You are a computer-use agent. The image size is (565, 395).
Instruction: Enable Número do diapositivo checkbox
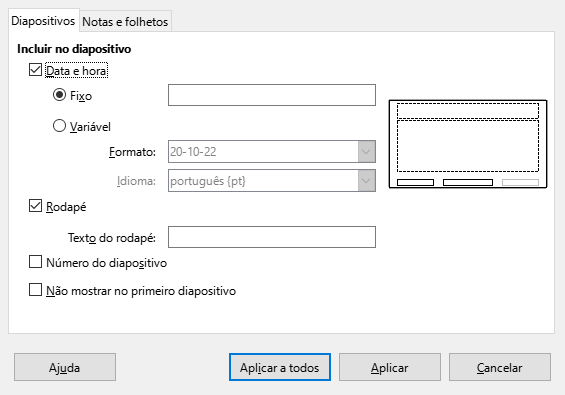(35, 262)
